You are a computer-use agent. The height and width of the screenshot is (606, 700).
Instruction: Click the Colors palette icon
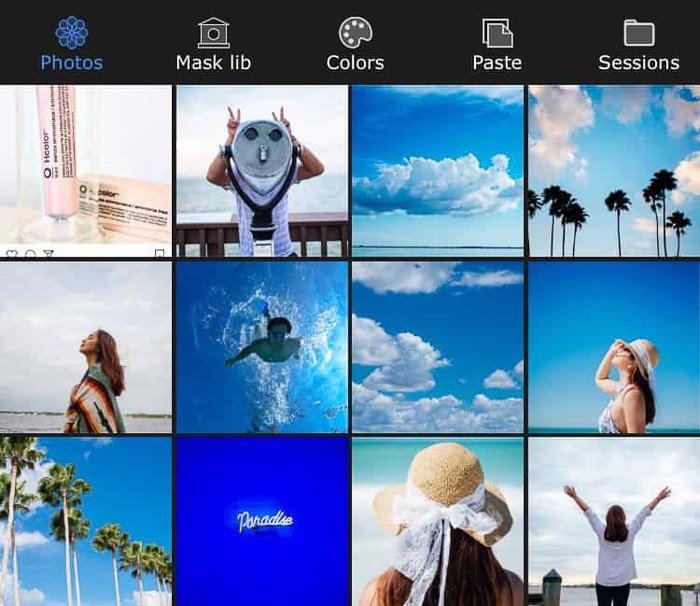pyautogui.click(x=355, y=32)
